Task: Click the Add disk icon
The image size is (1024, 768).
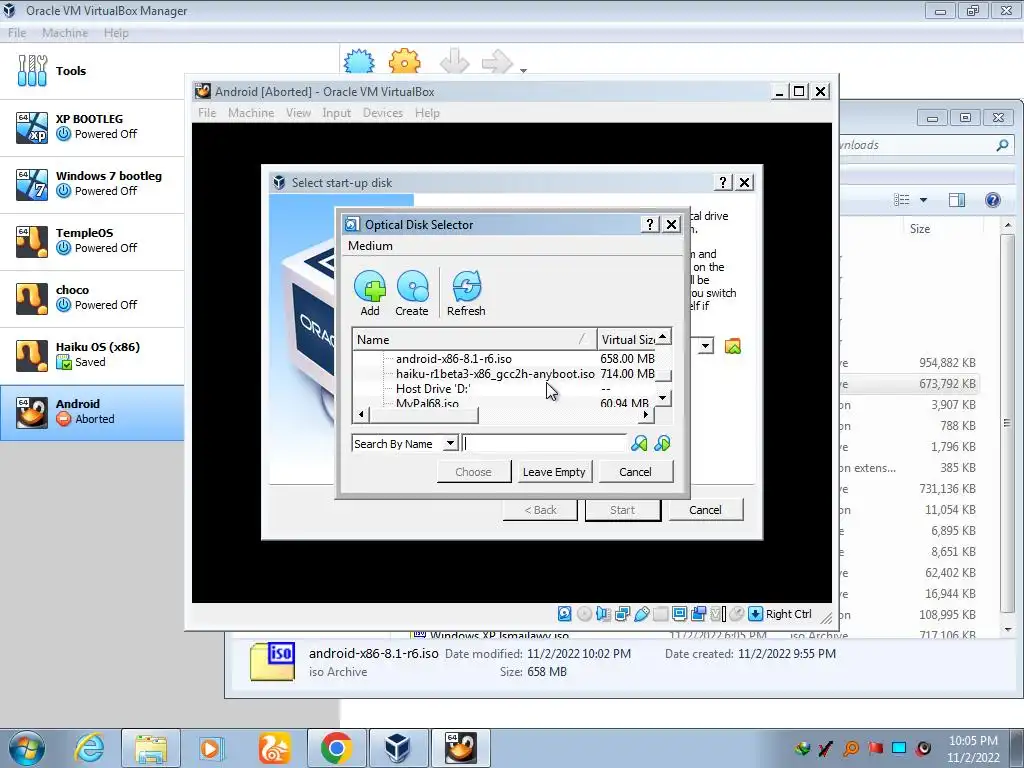Action: pyautogui.click(x=370, y=286)
